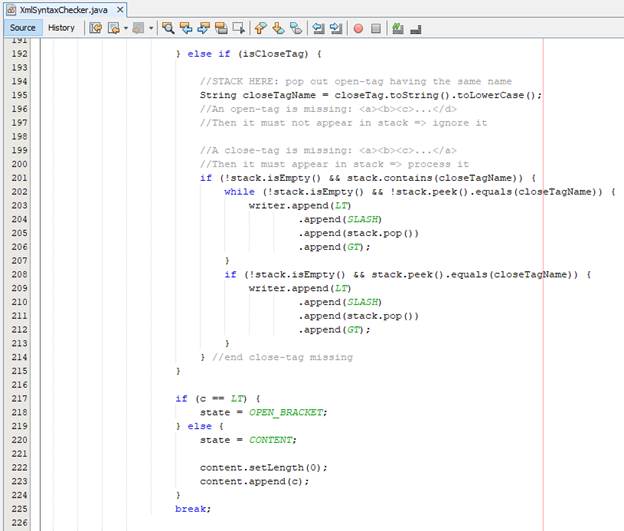Image resolution: width=624 pixels, height=531 pixels.
Task: Click the 'while' keyword on line 202
Action: point(239,192)
